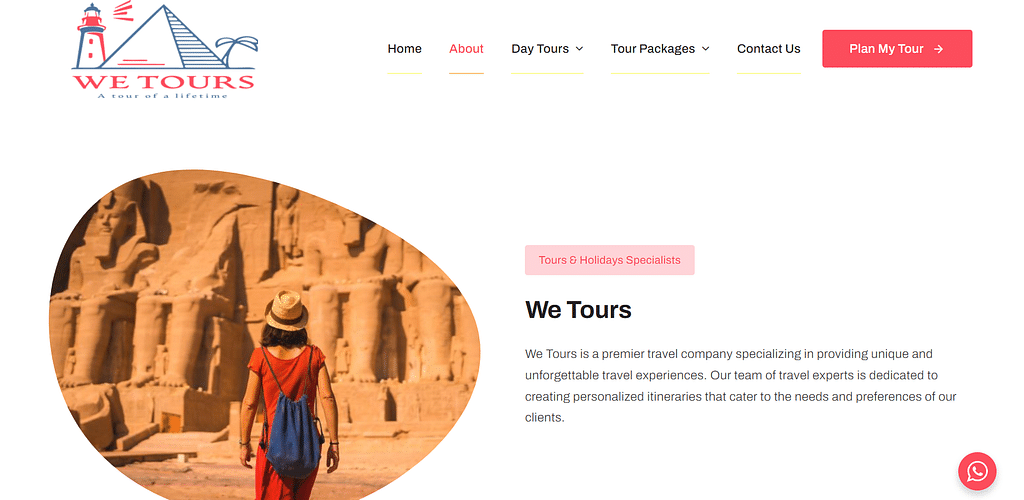This screenshot has width=1024, height=500.
Task: Click arrow icon in Plan My Tour
Action: 938,49
